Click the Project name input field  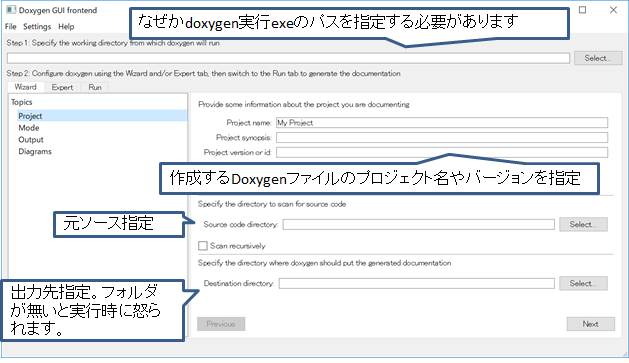[x=442, y=123]
